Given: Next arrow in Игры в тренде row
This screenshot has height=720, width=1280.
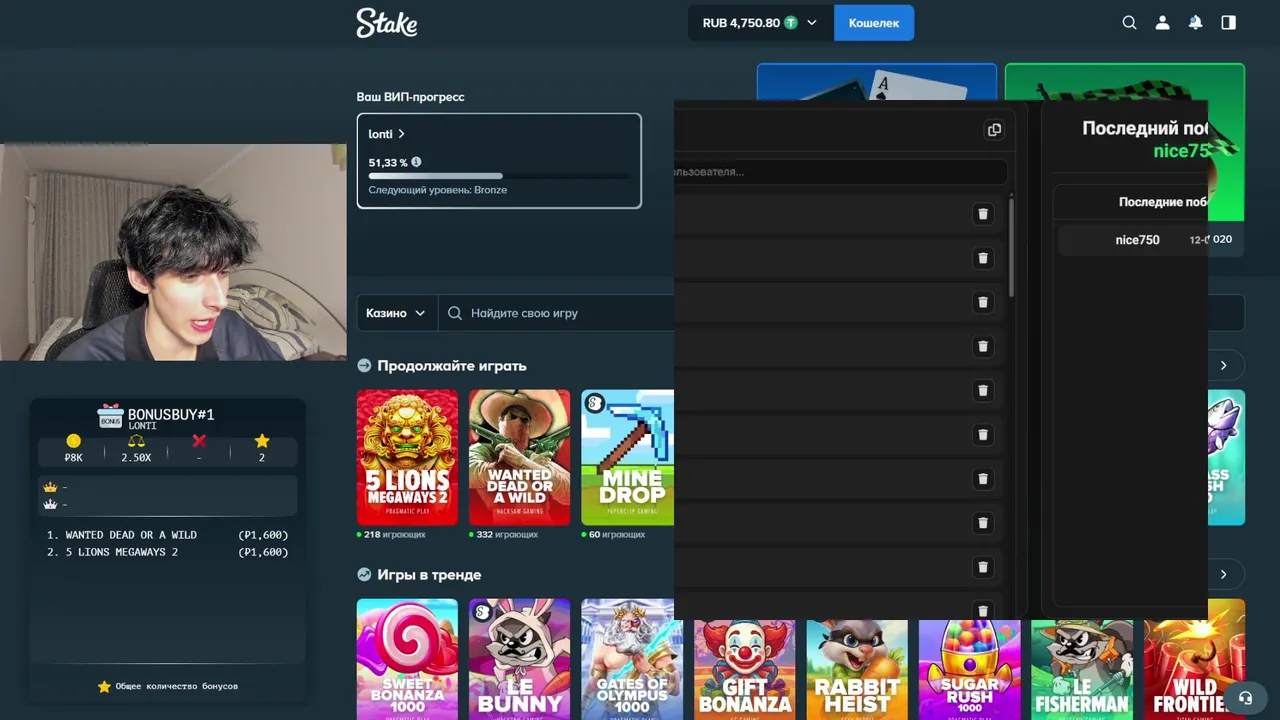Looking at the screenshot, I should 1223,575.
